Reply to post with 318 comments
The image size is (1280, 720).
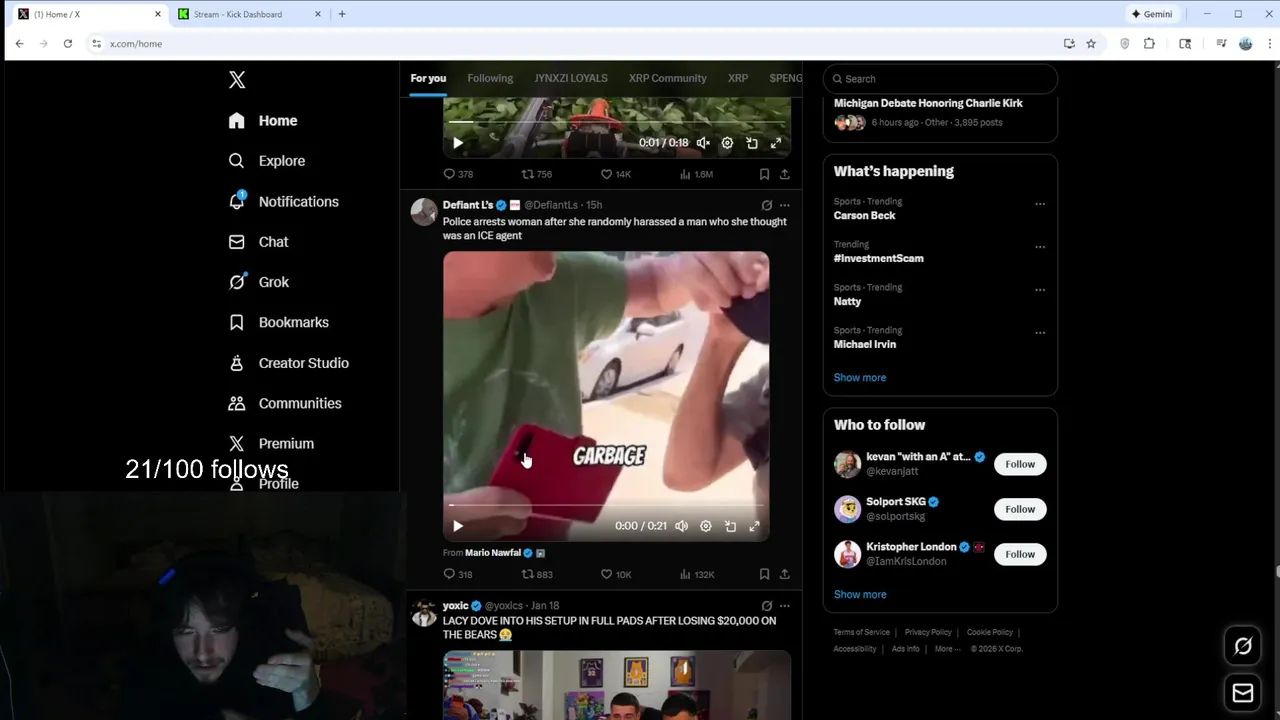[x=458, y=574]
